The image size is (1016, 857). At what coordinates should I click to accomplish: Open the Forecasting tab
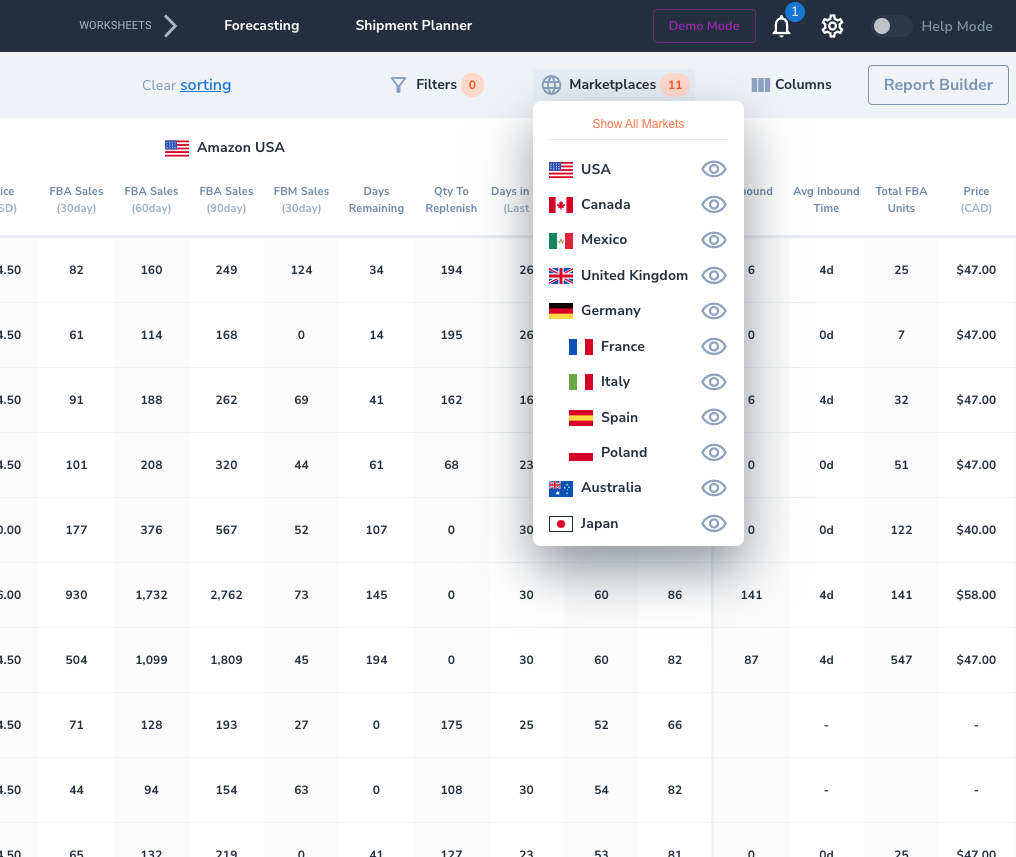click(261, 26)
